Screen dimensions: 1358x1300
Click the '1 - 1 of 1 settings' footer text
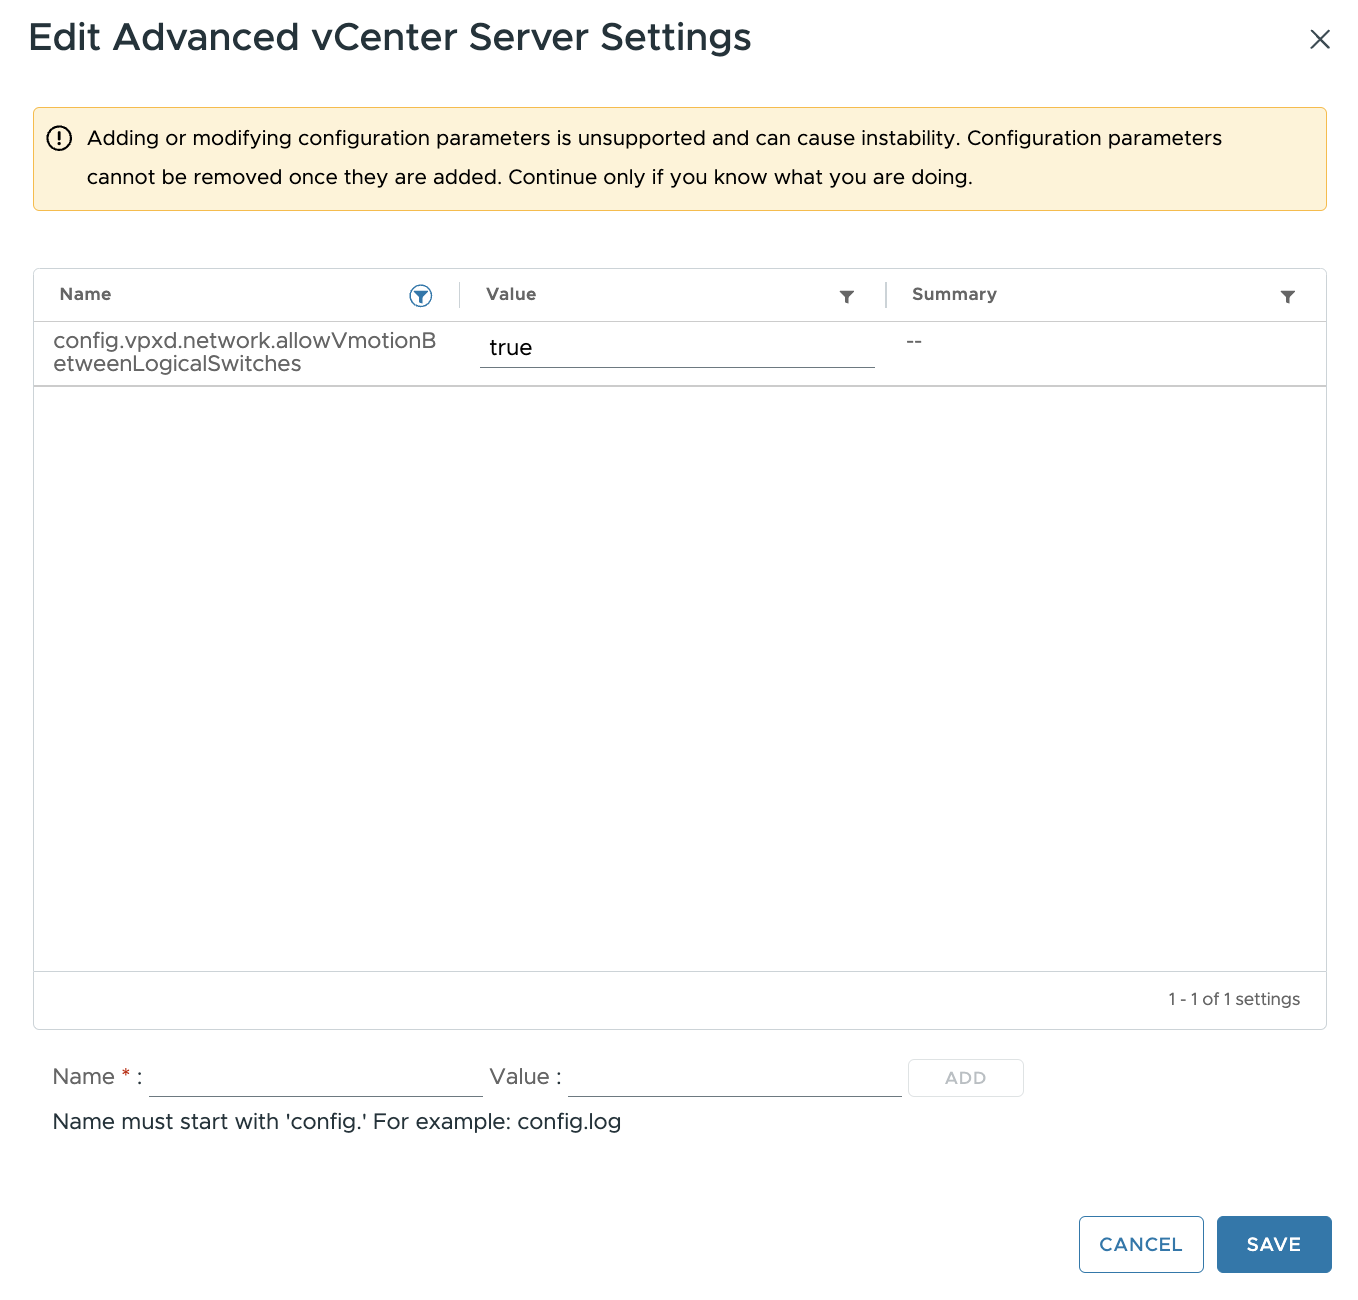[x=1233, y=999]
